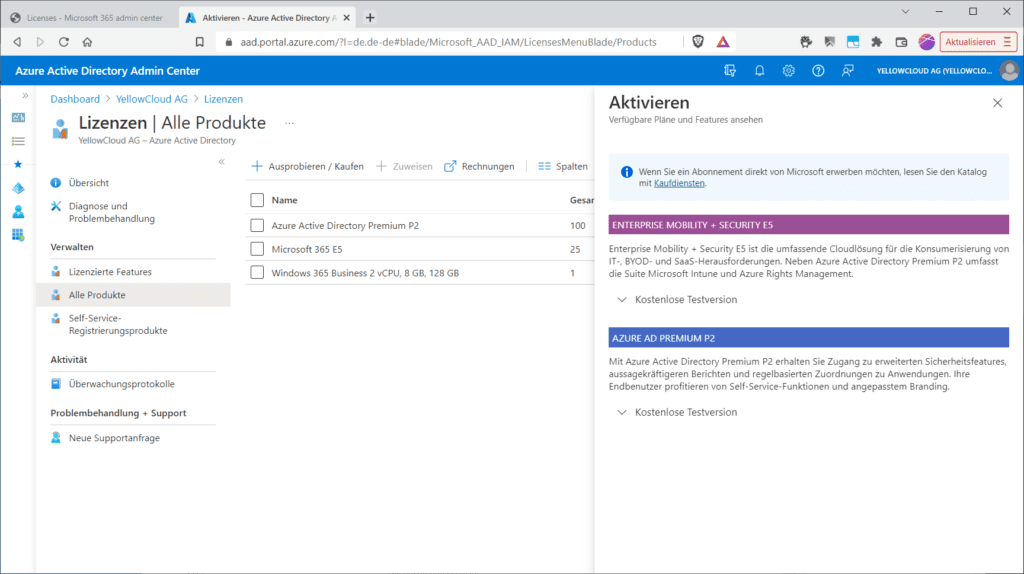Open Rechnungen external link
Screen dimensions: 1024x574
click(479, 167)
